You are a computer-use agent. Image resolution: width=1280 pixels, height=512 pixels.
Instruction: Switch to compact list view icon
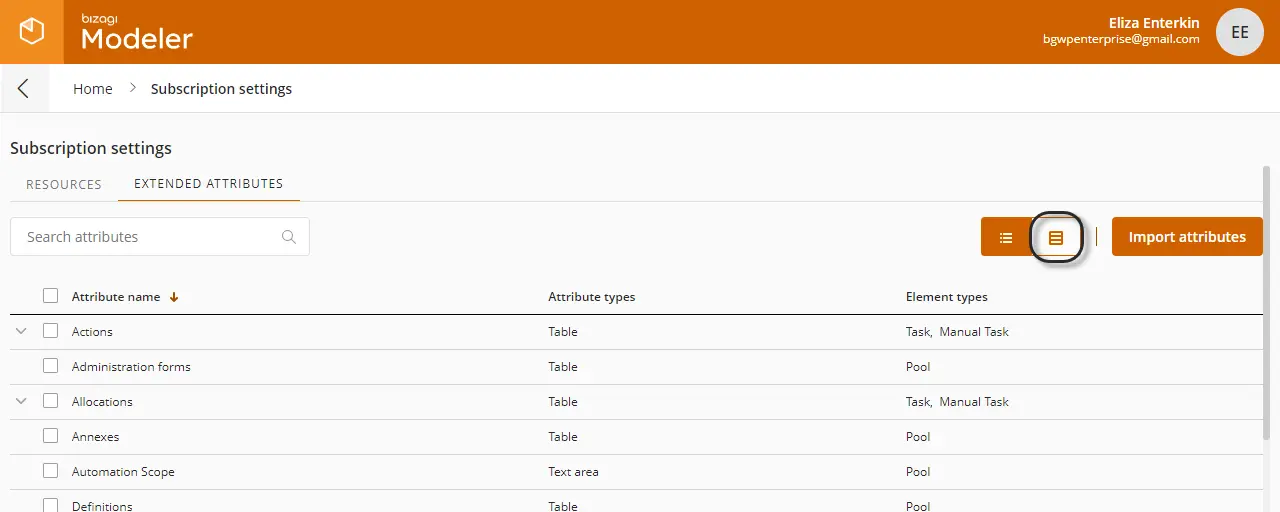[1006, 237]
